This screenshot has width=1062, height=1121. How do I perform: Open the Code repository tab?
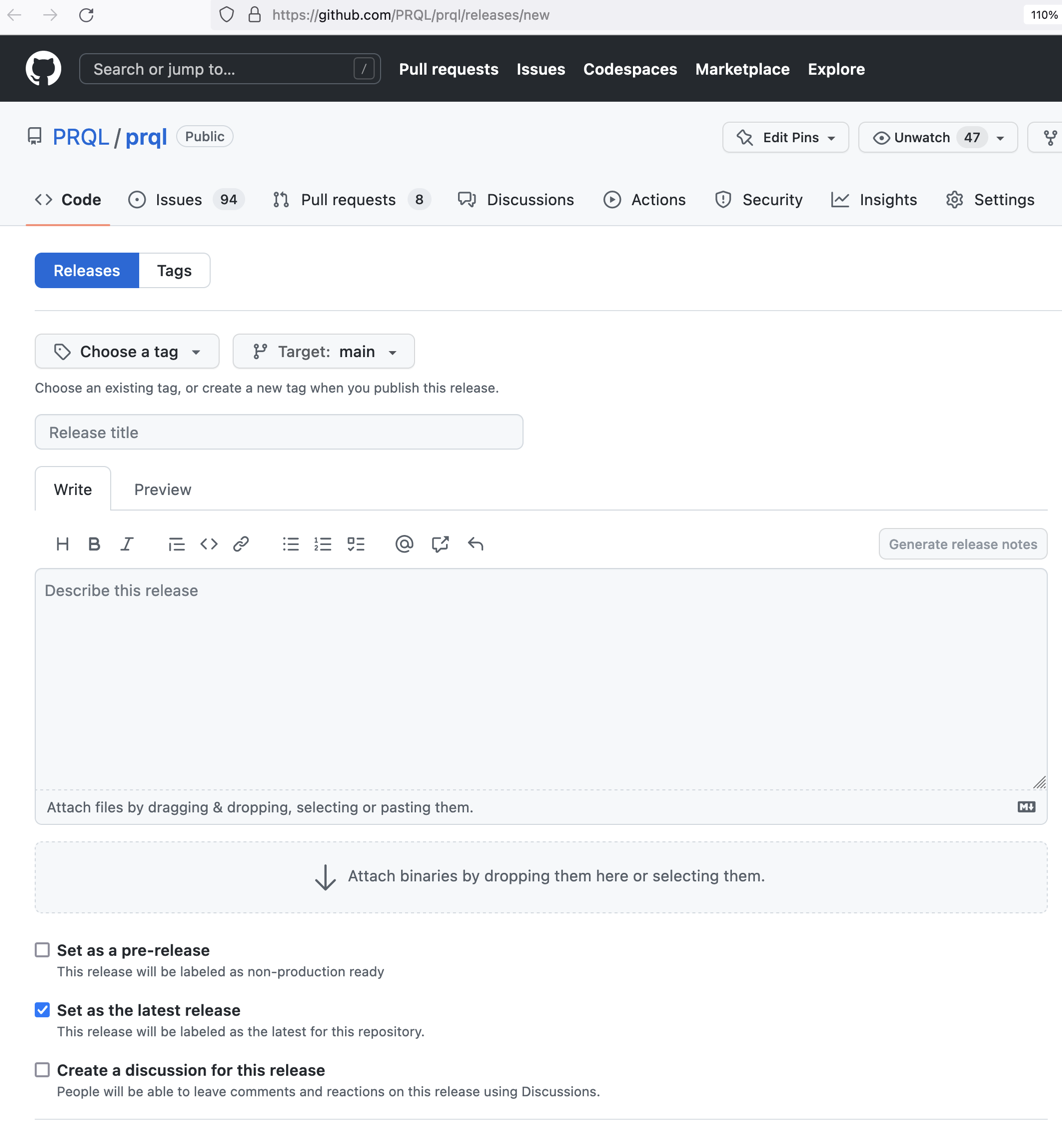pos(68,199)
